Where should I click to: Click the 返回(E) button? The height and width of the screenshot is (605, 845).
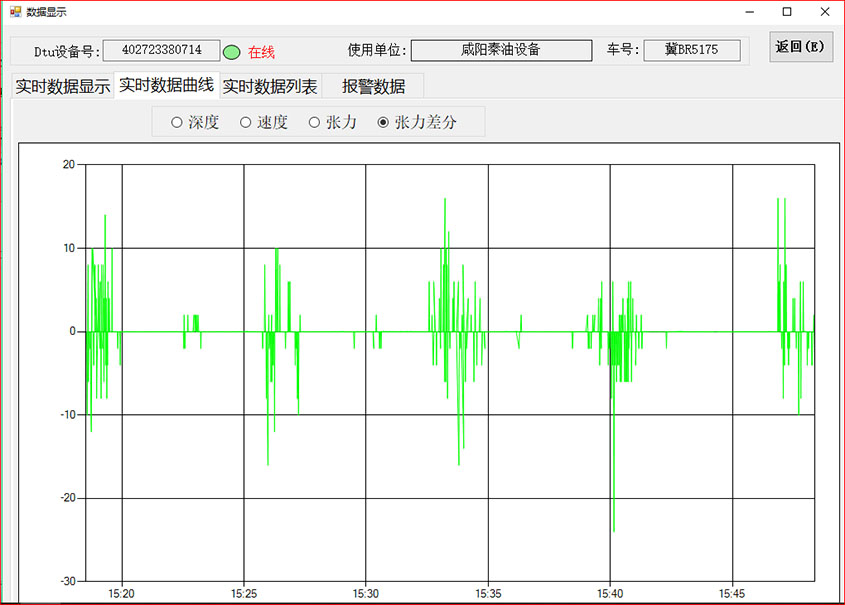(803, 49)
